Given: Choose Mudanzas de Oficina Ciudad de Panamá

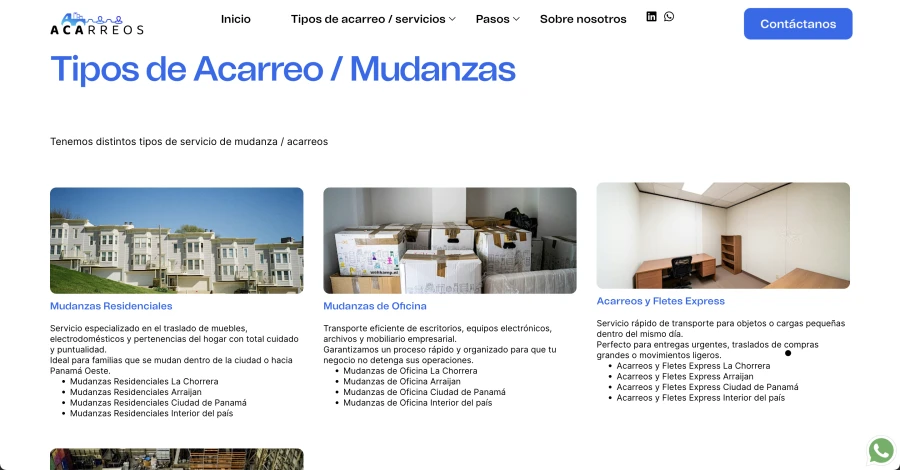Looking at the screenshot, I should 424,392.
